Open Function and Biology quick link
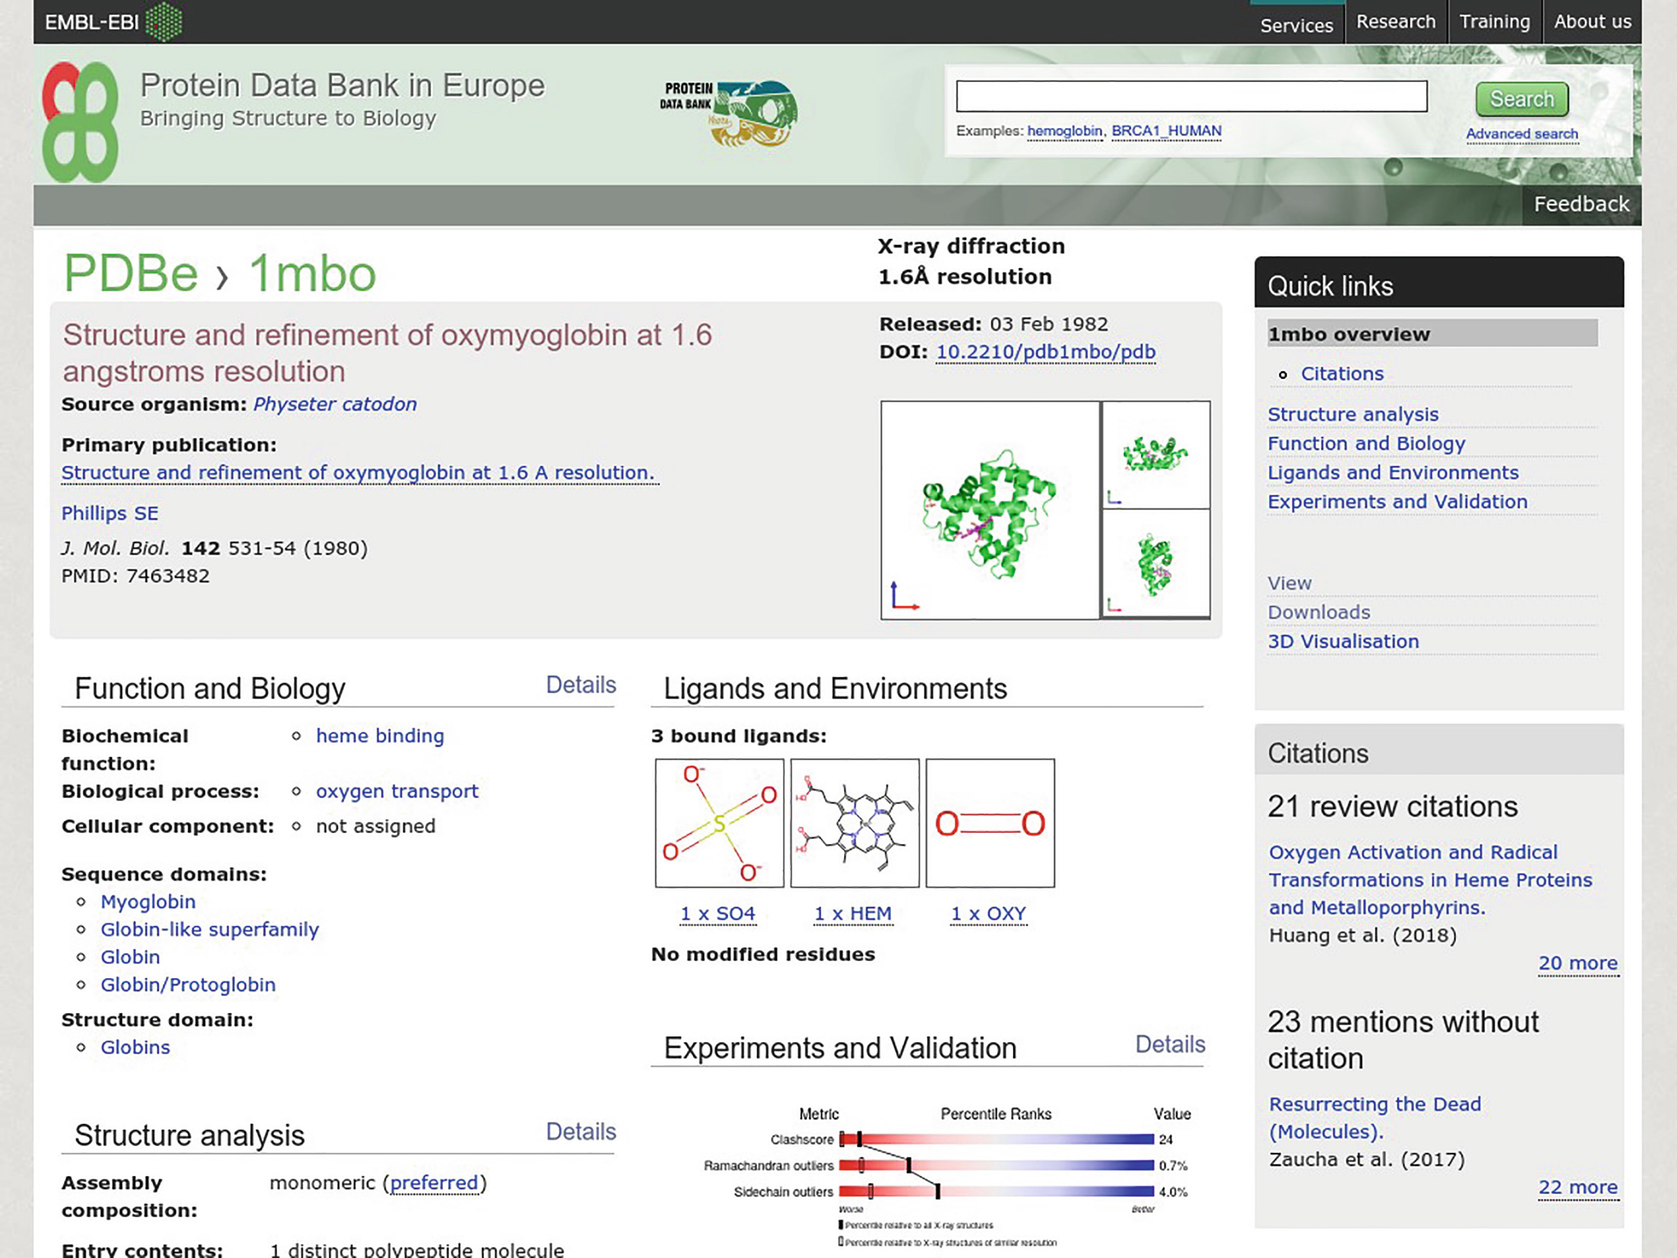The image size is (1677, 1258). [x=1366, y=443]
